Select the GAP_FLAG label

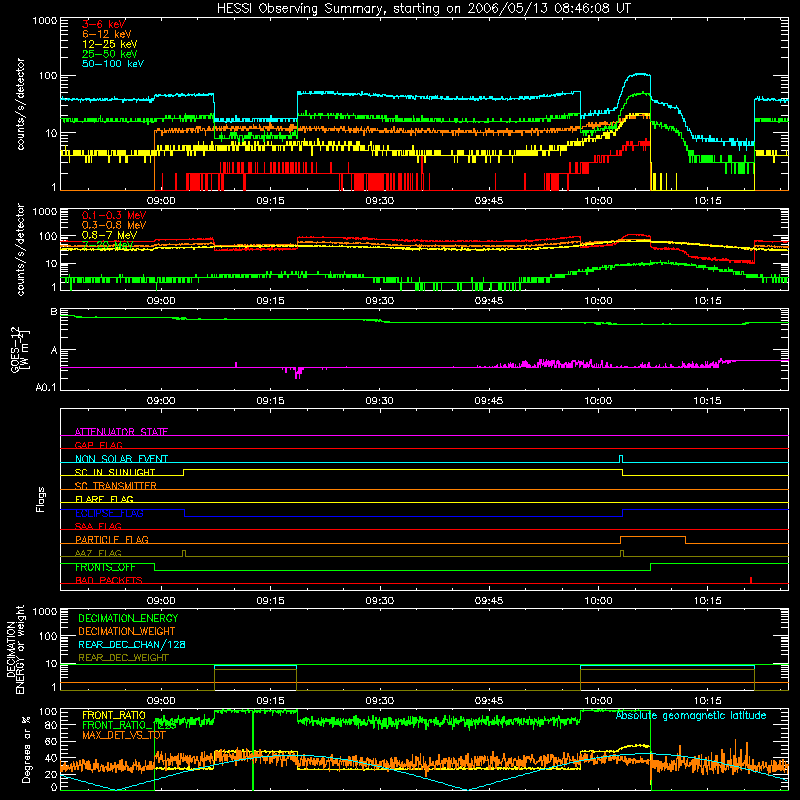click(98, 445)
